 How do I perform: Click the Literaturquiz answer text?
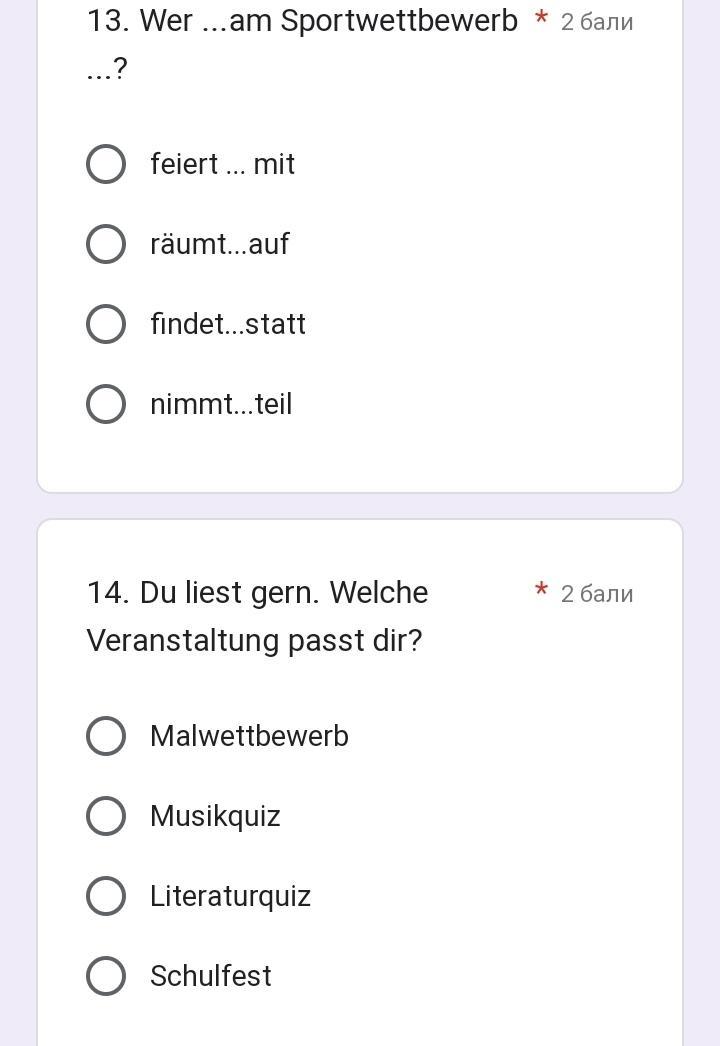[230, 896]
